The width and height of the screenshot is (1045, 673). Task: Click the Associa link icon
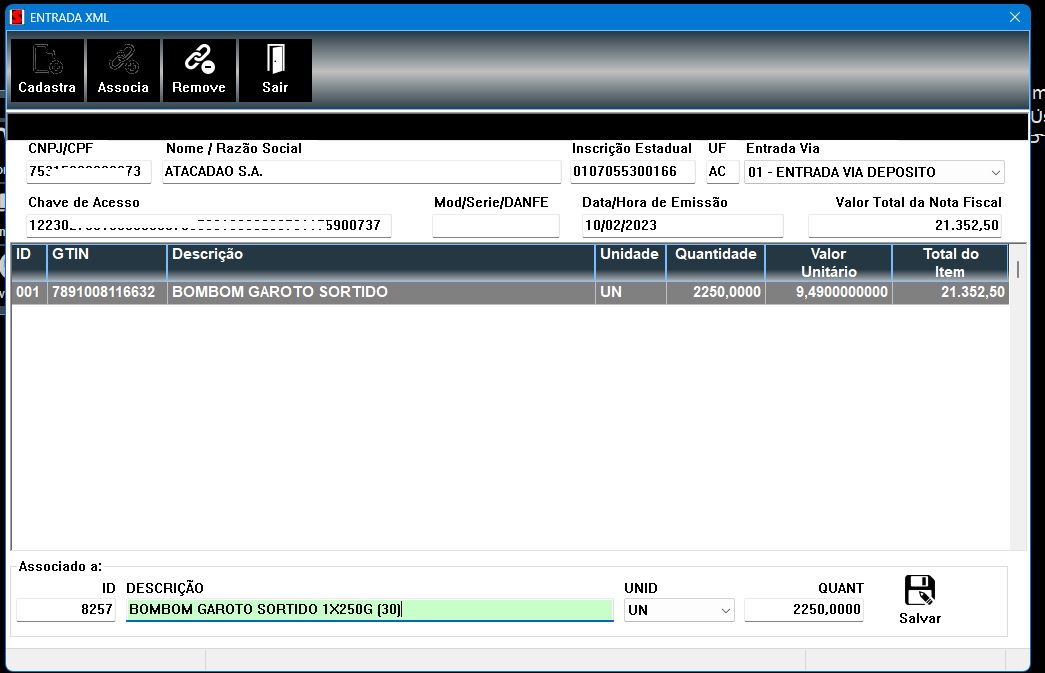(123, 61)
